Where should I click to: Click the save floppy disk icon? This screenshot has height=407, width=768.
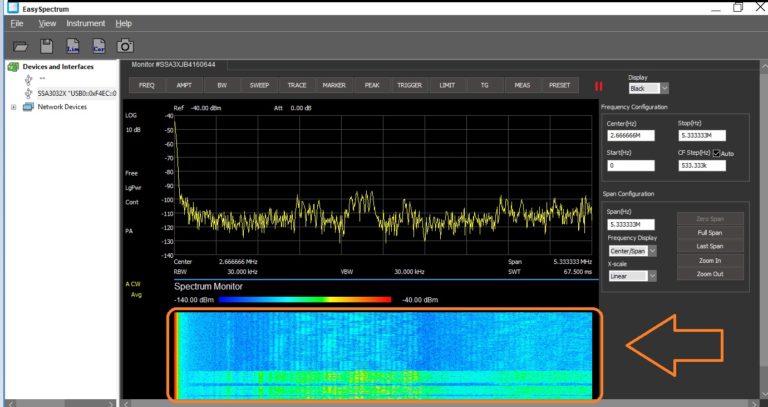(46, 45)
